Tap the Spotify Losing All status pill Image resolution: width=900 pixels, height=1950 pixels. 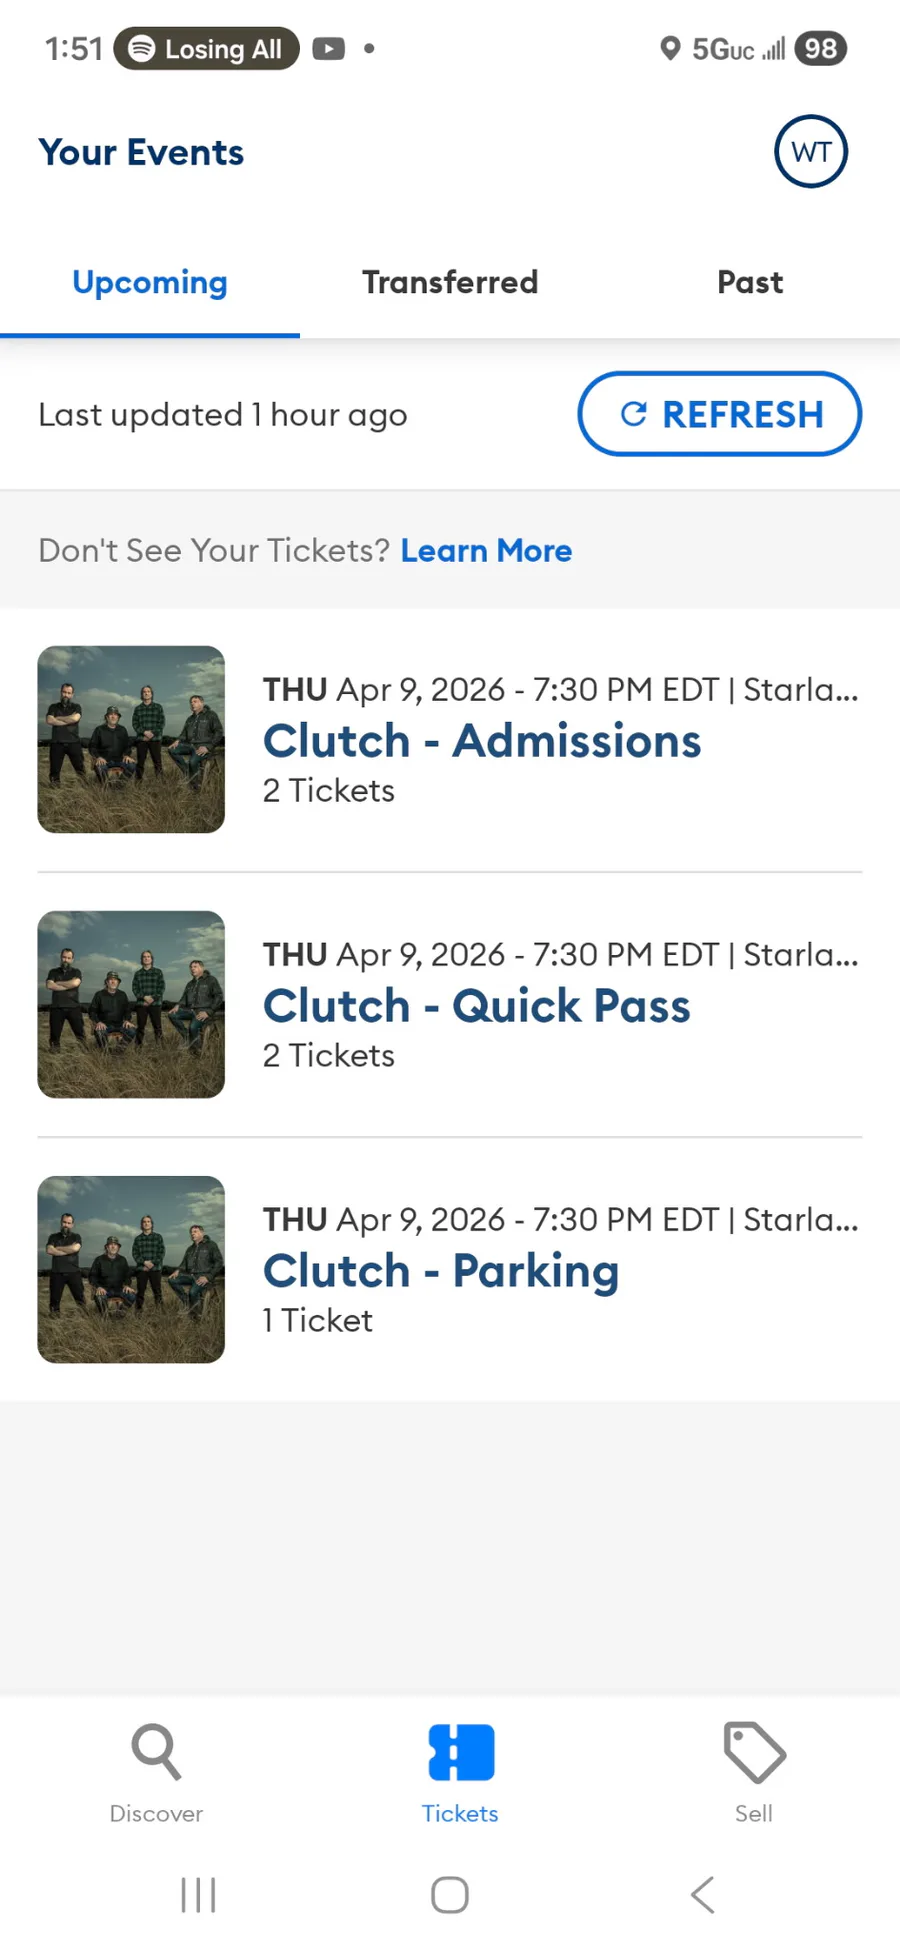[x=207, y=49]
